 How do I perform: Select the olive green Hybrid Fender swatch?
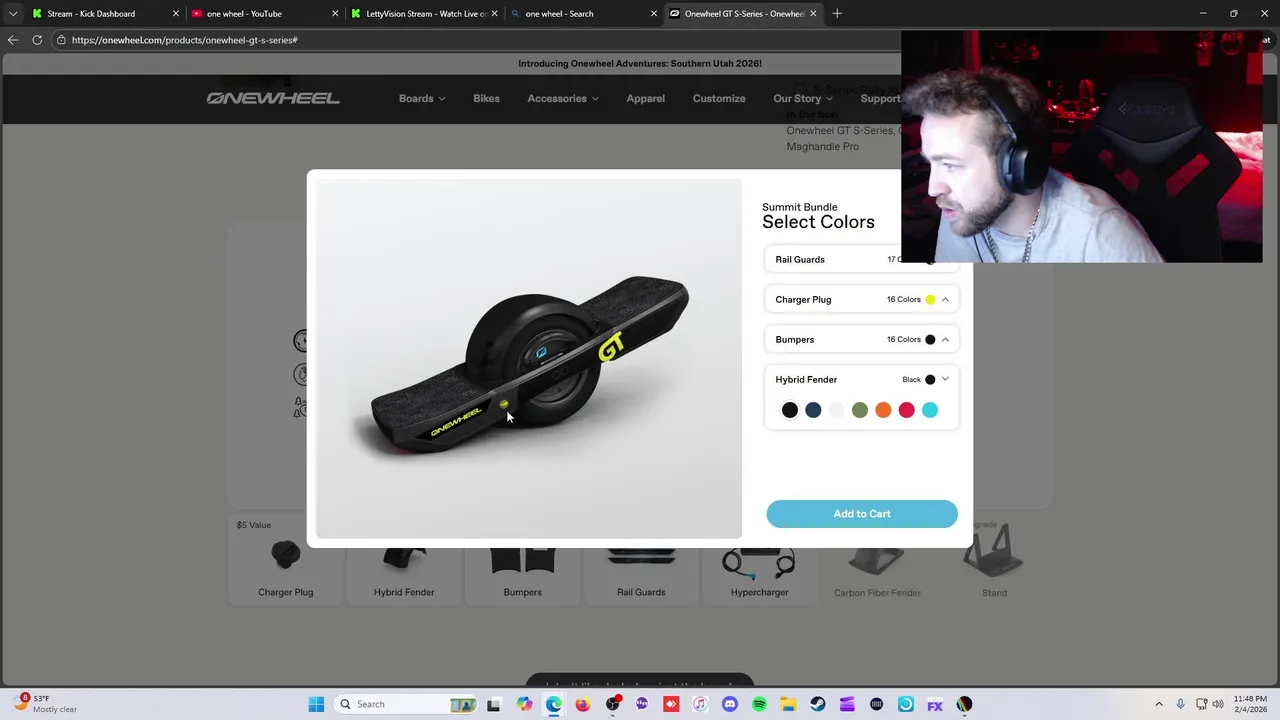860,410
